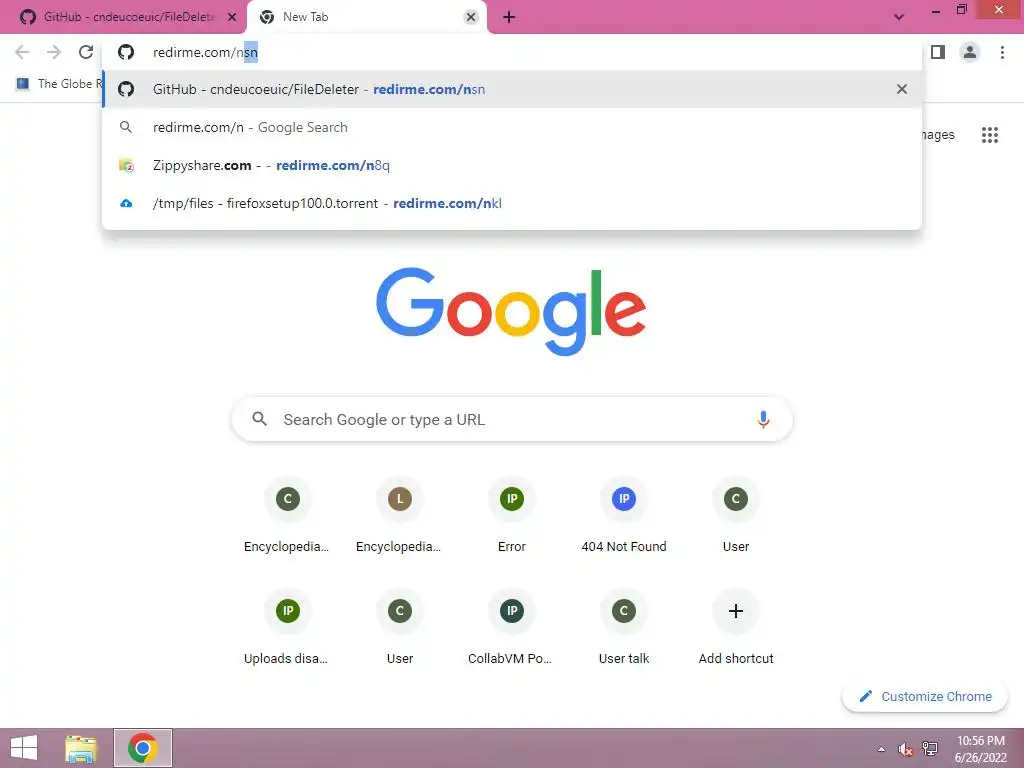Click the Chrome taskbar icon
The width and height of the screenshot is (1024, 768).
[143, 748]
